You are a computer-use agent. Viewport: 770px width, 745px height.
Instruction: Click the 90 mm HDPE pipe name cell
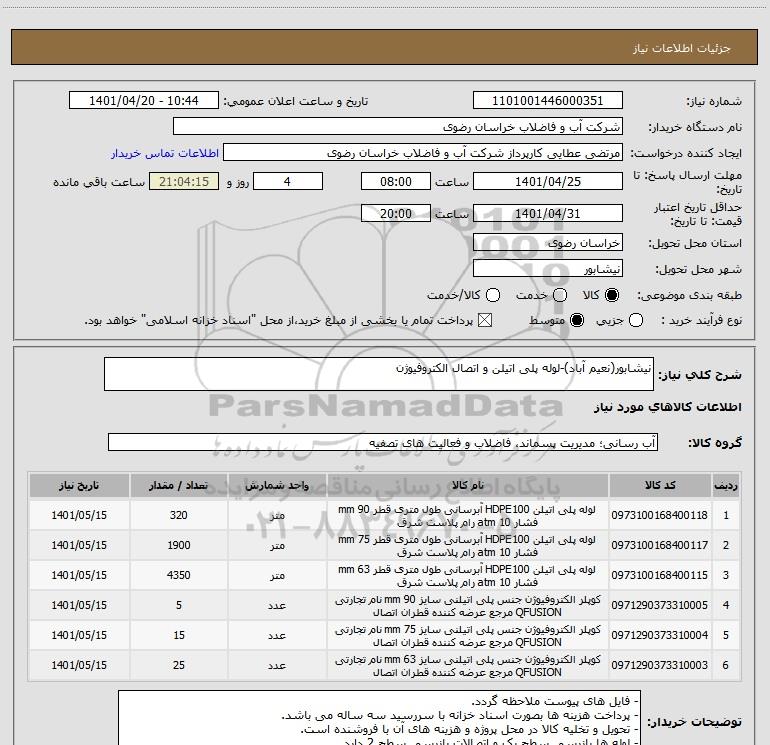468,515
